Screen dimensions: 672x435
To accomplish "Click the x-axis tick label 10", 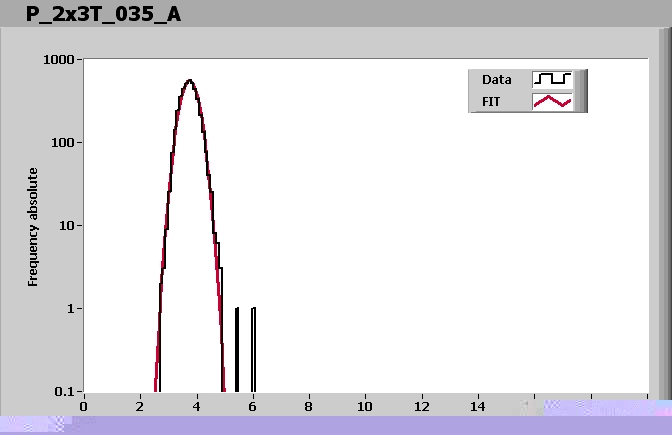I will pos(365,406).
